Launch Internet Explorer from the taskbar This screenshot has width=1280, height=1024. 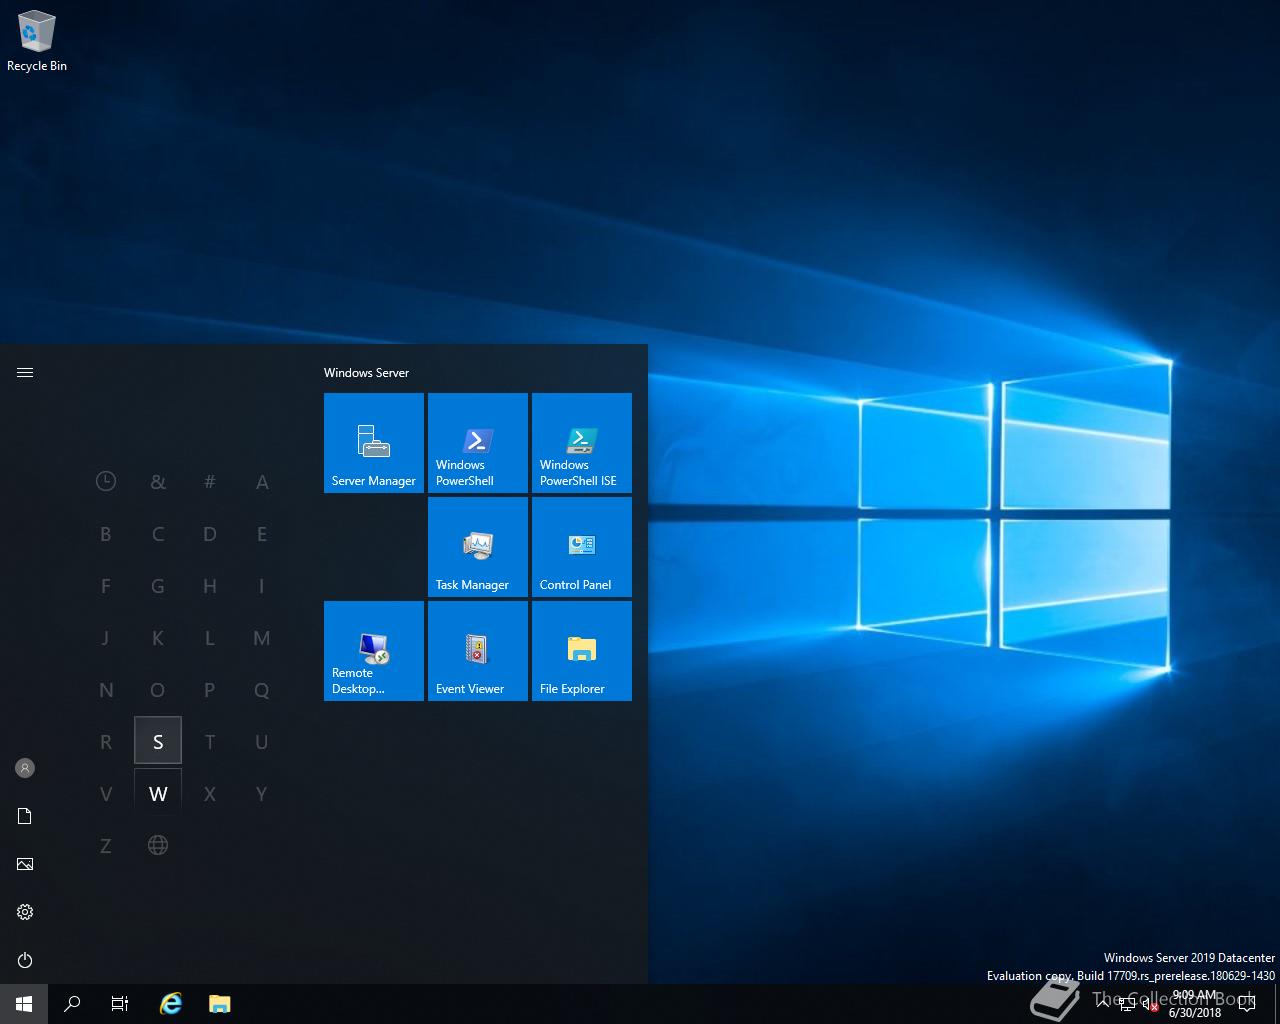(171, 1004)
